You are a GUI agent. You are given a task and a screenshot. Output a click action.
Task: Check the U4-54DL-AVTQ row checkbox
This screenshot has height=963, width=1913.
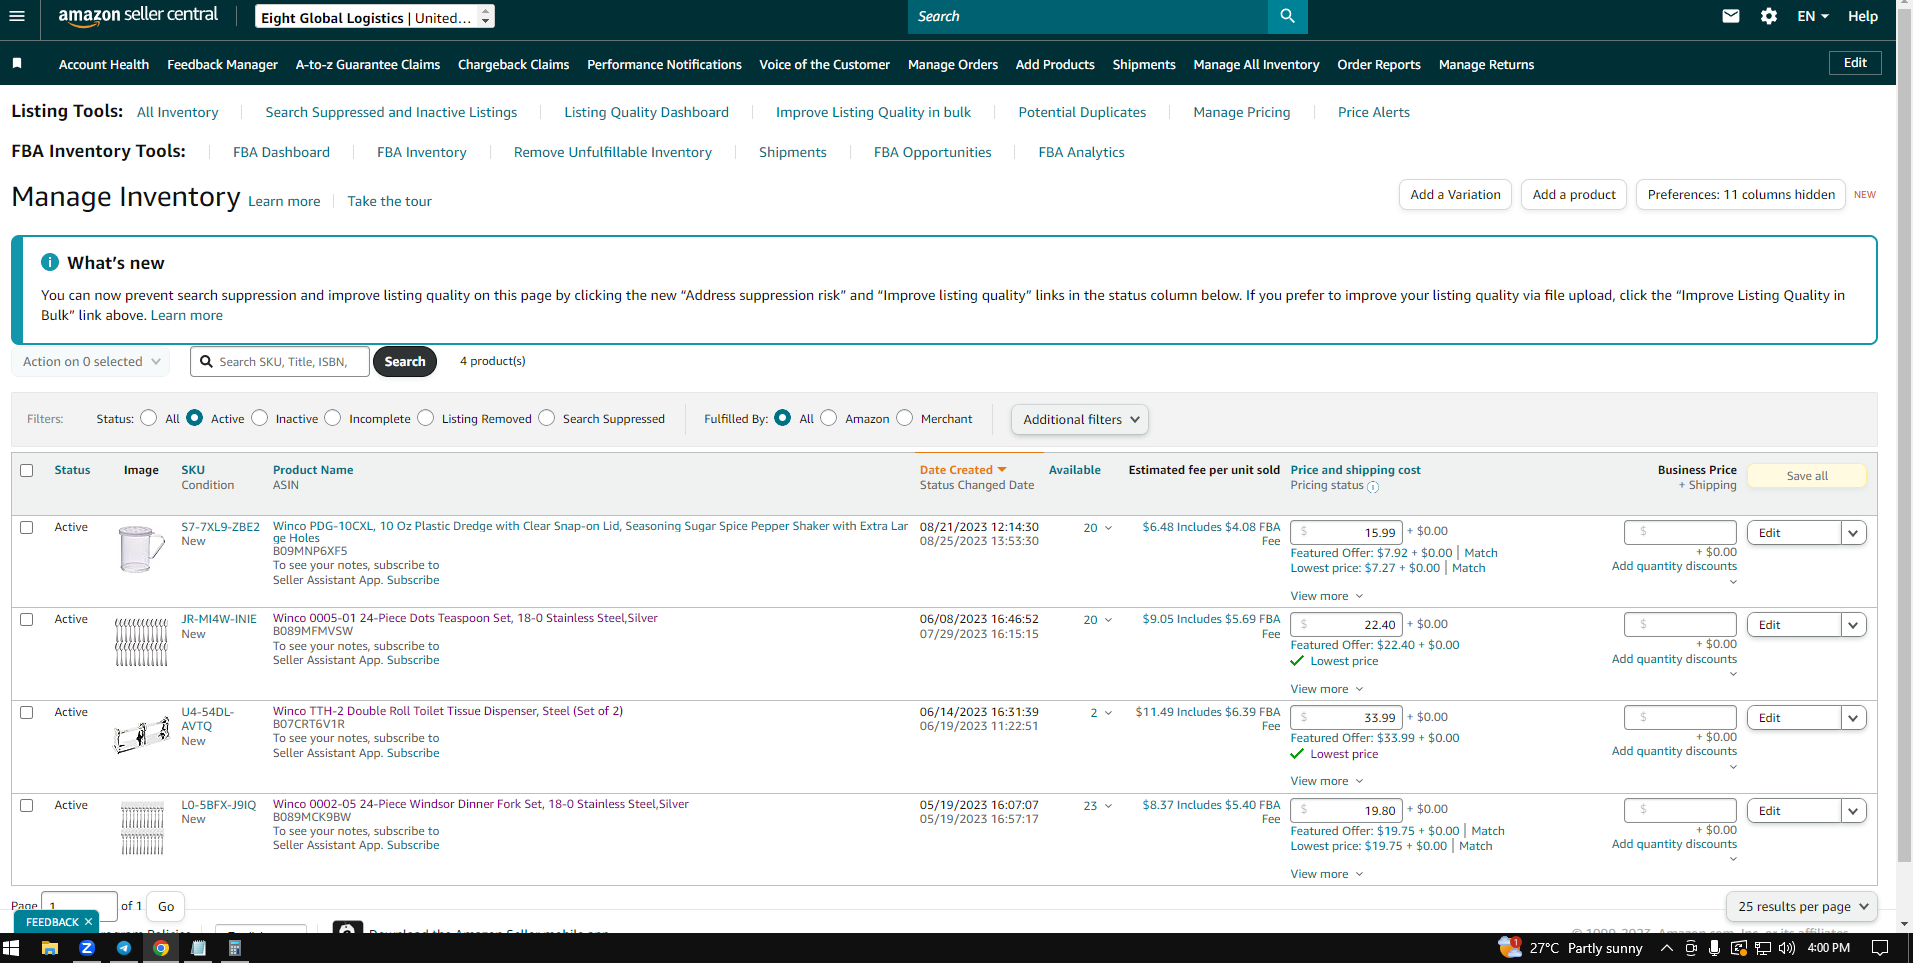click(27, 712)
